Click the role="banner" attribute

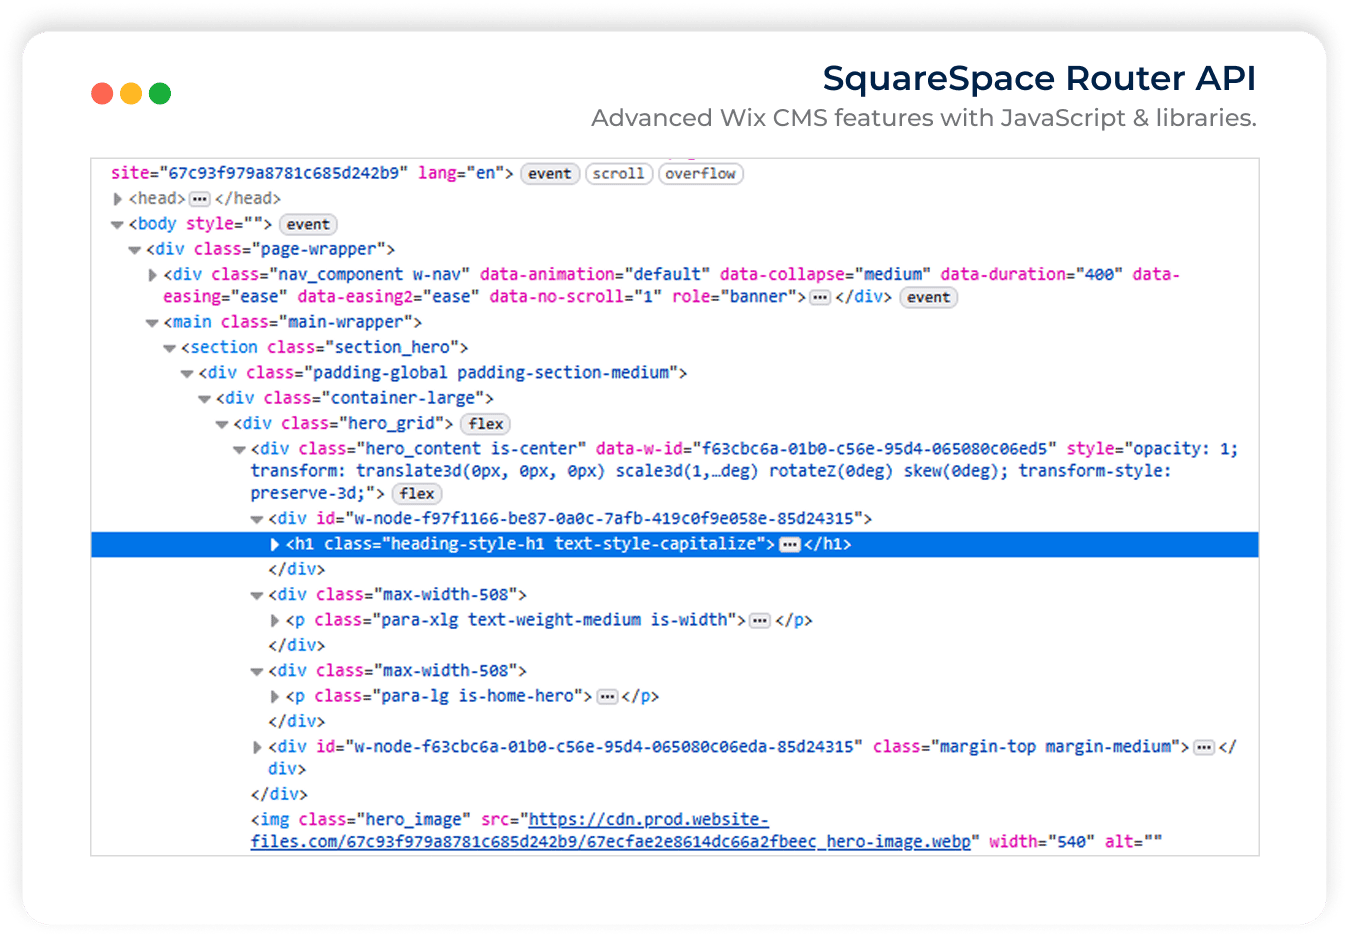[734, 298]
